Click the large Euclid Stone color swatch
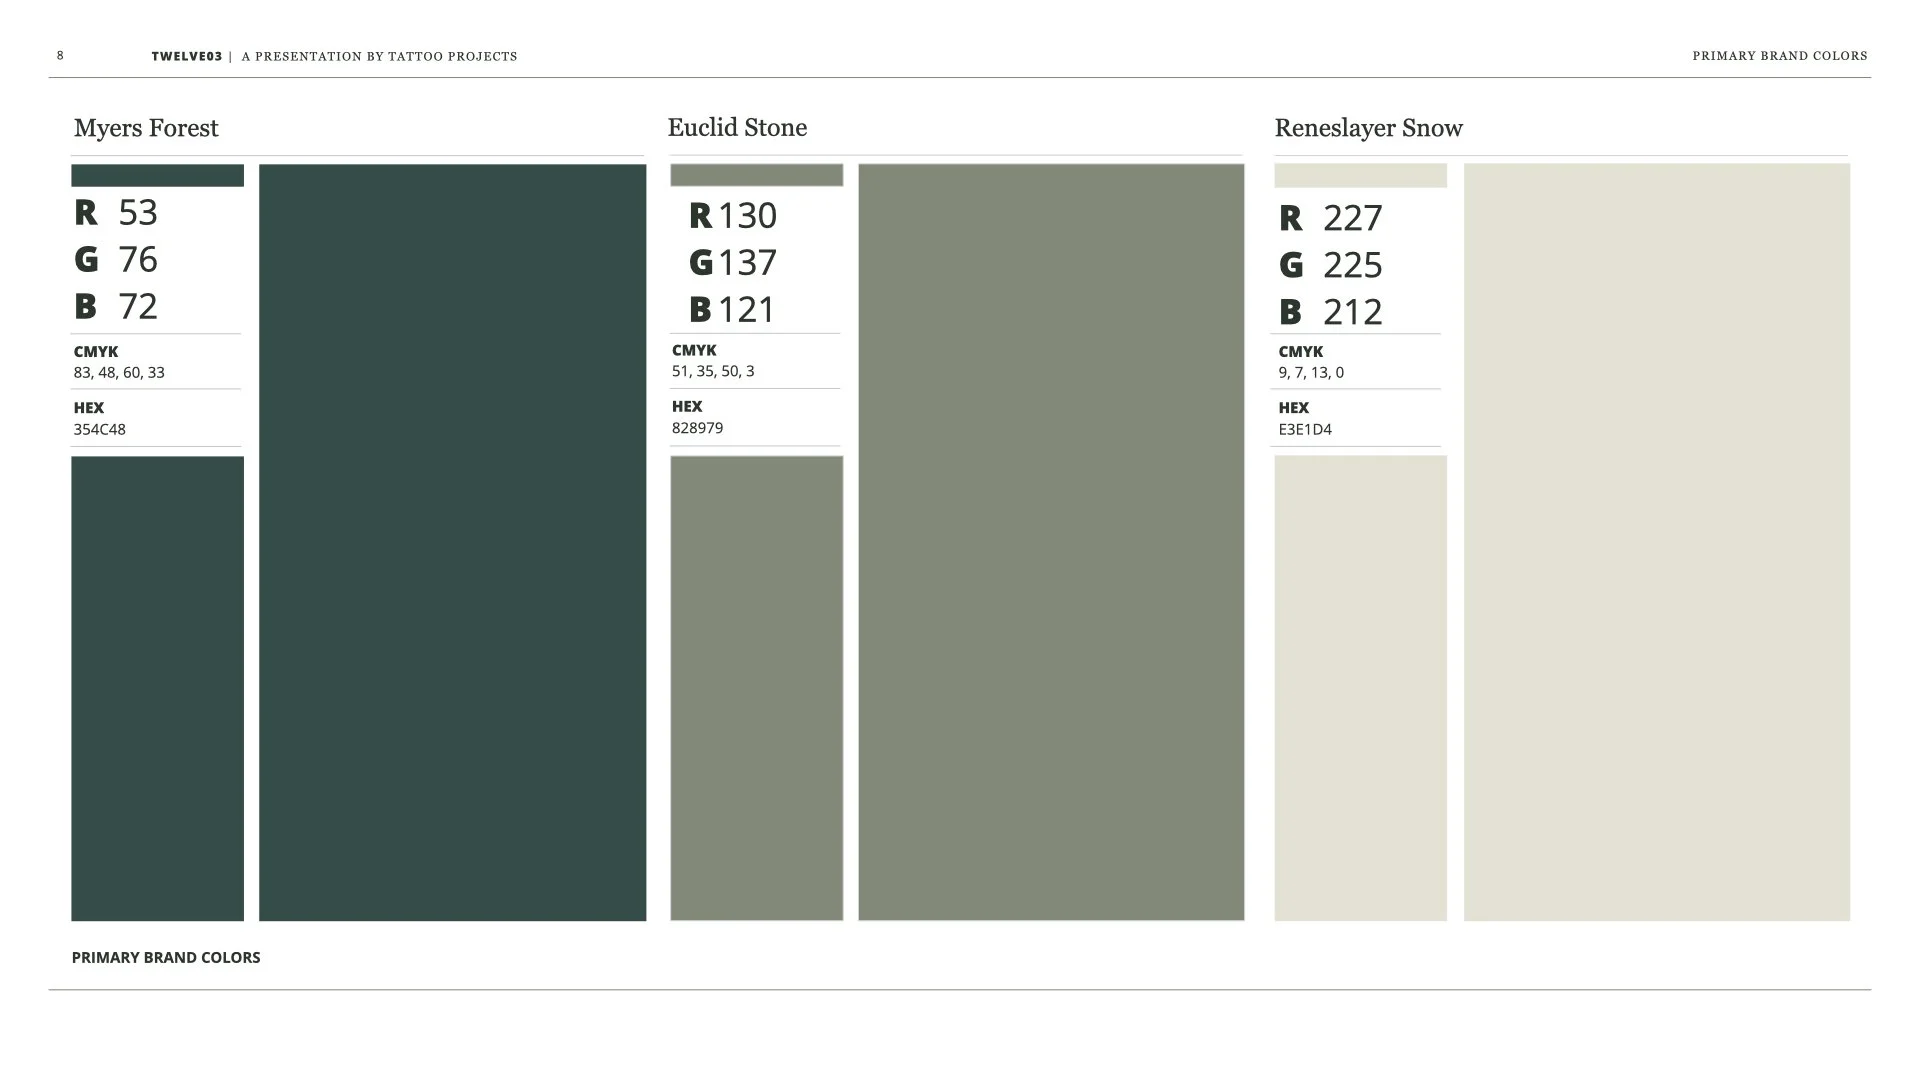Image resolution: width=1920 pixels, height=1080 pixels. click(x=1051, y=542)
